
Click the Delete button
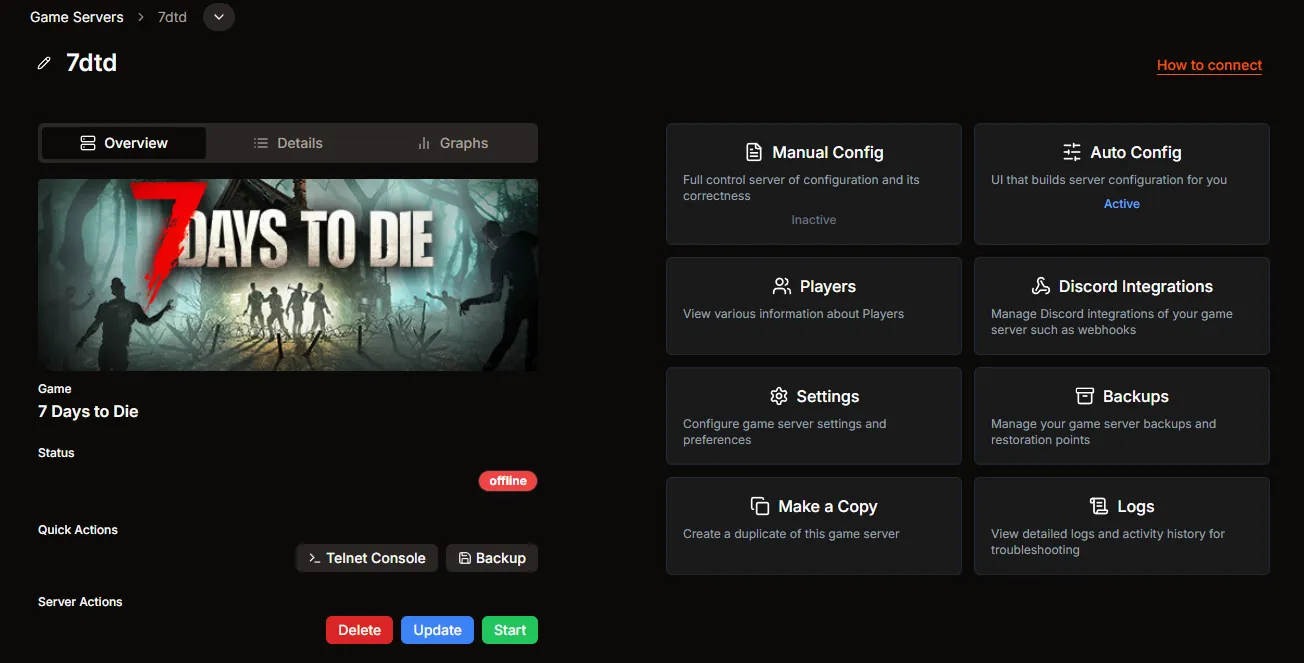point(359,629)
